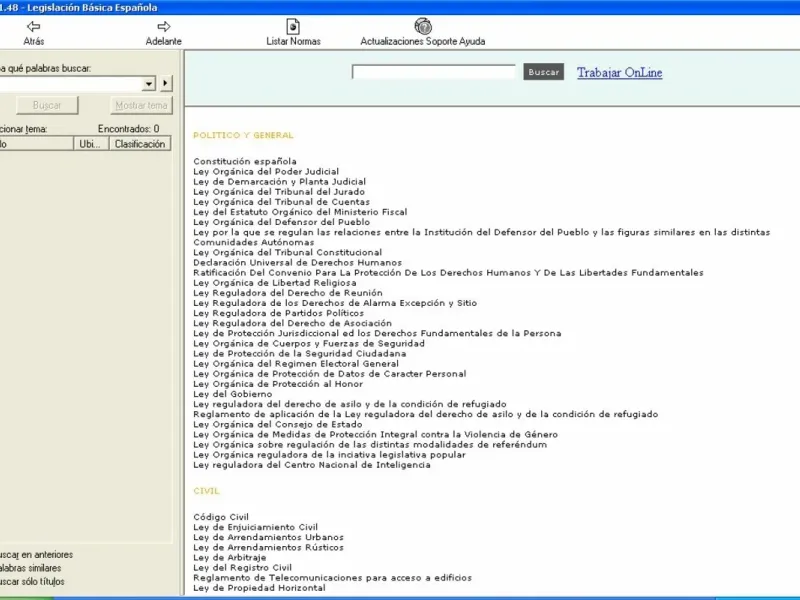Open Ratificación Del Convenio Para La Protección entry
The image size is (800, 600).
pyautogui.click(x=448, y=273)
